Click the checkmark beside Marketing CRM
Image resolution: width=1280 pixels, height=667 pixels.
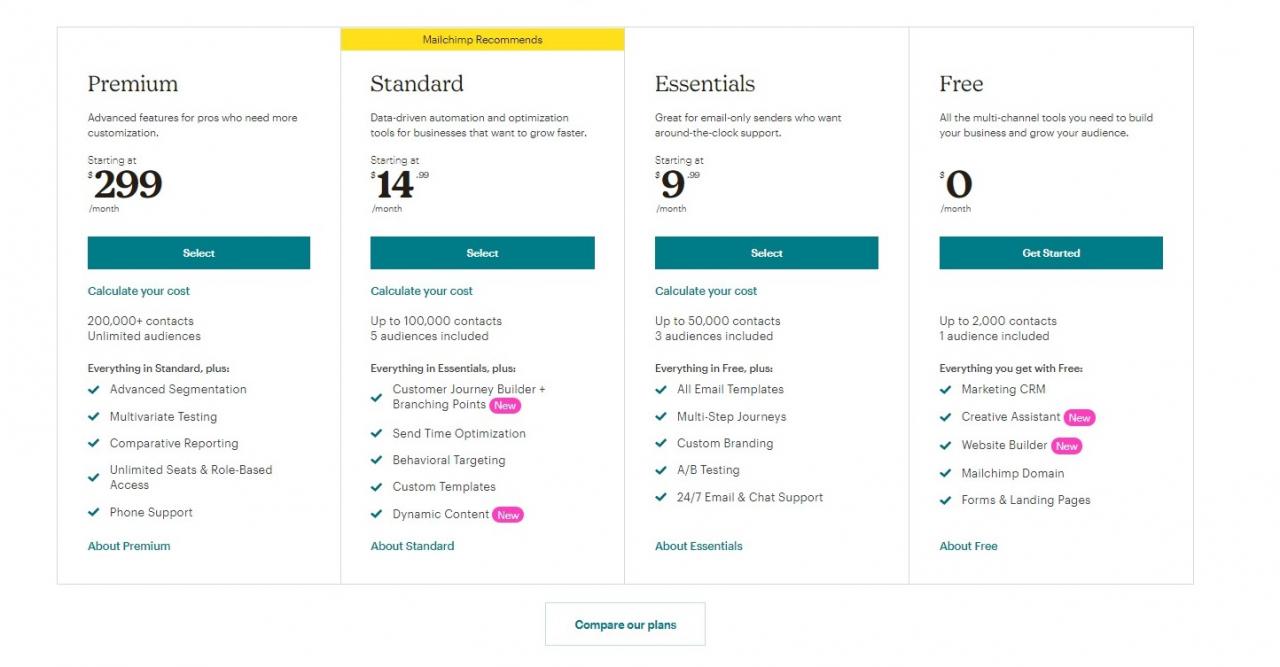tap(946, 390)
